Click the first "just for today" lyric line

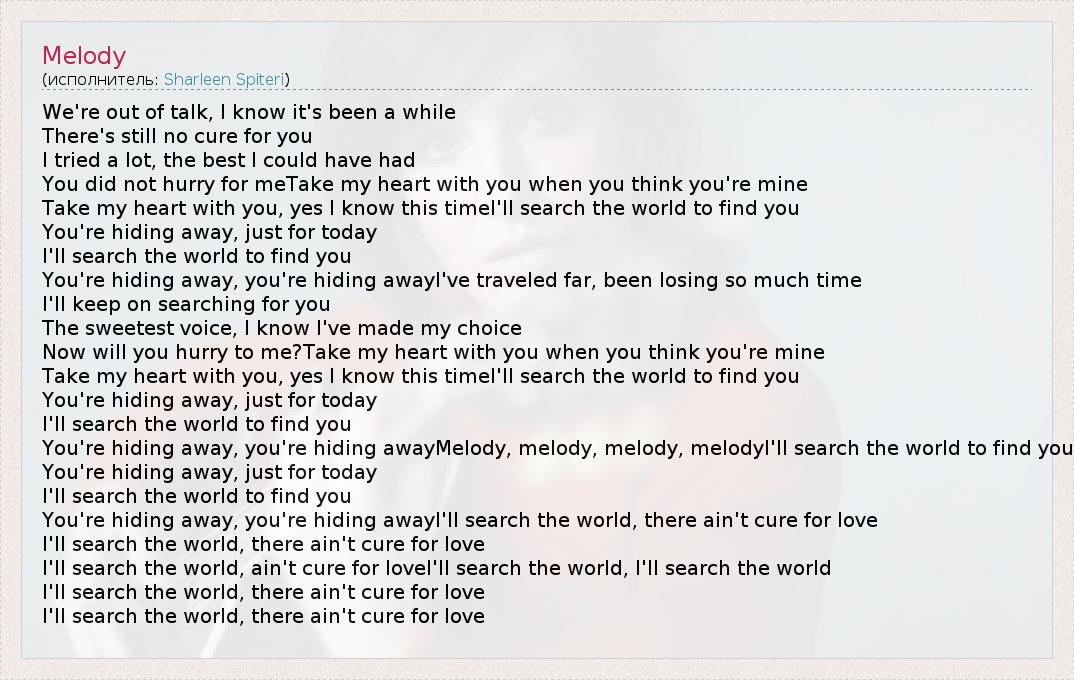(209, 232)
